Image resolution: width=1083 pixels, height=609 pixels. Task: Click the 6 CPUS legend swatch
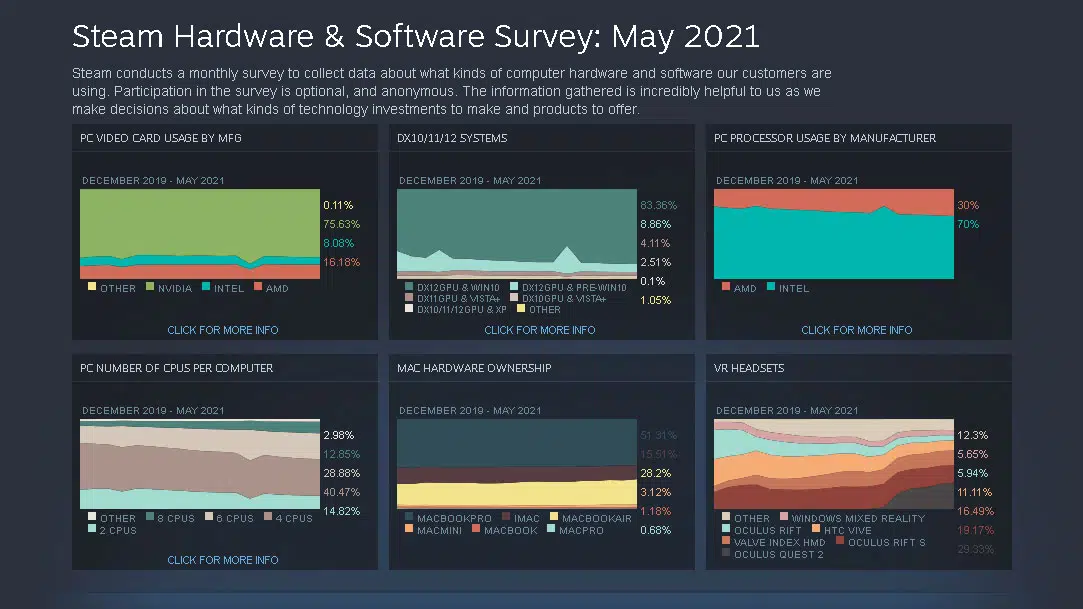point(209,516)
